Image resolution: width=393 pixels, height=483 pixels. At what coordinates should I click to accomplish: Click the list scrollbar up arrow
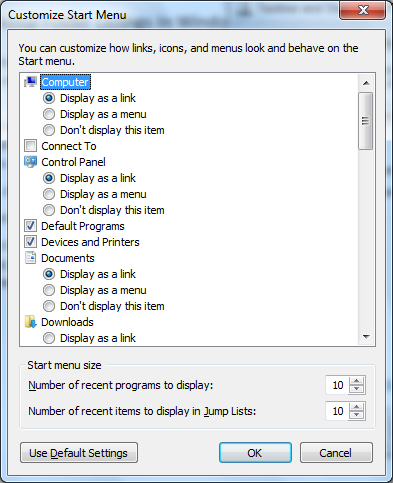(x=366, y=83)
